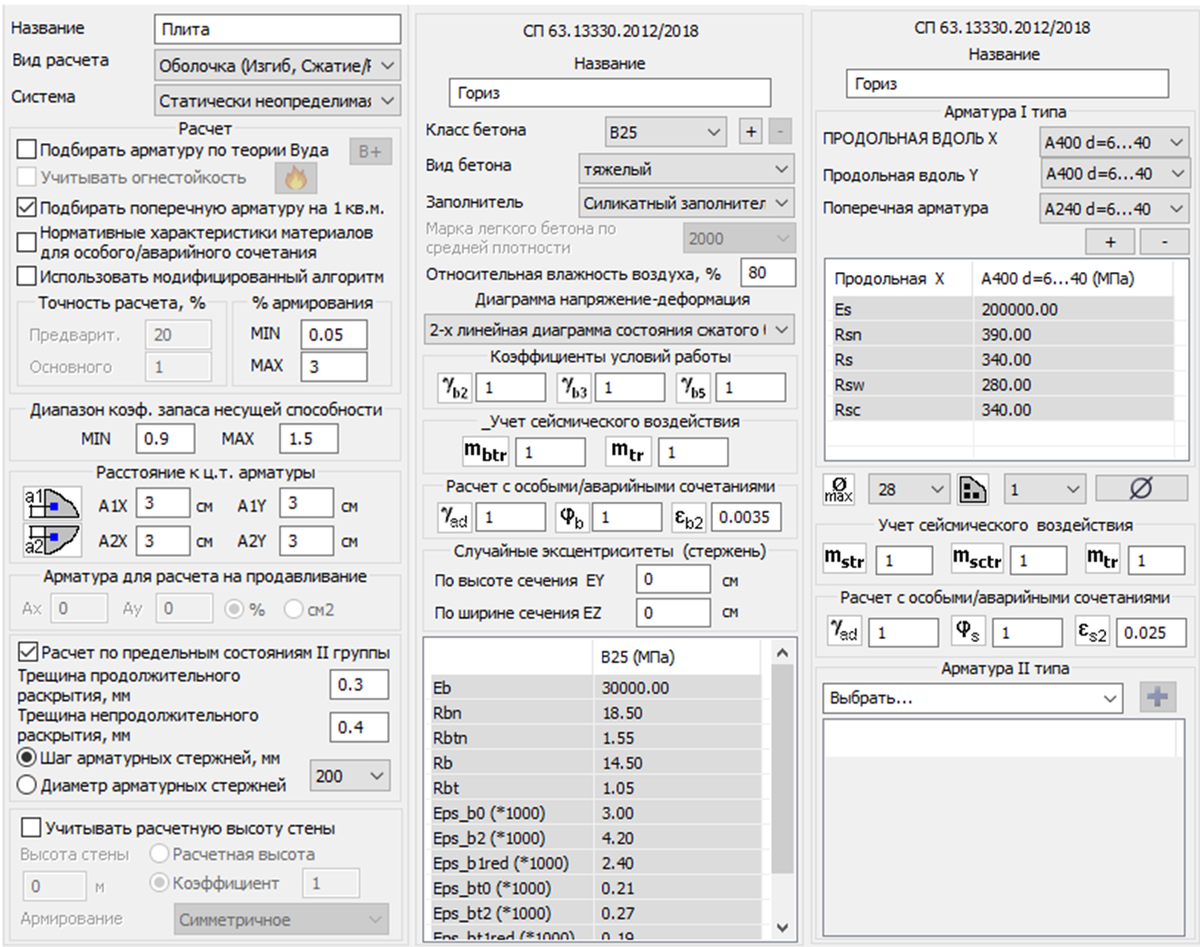Click the EZ eccentricity field
1200x947 pixels.
tap(675, 612)
